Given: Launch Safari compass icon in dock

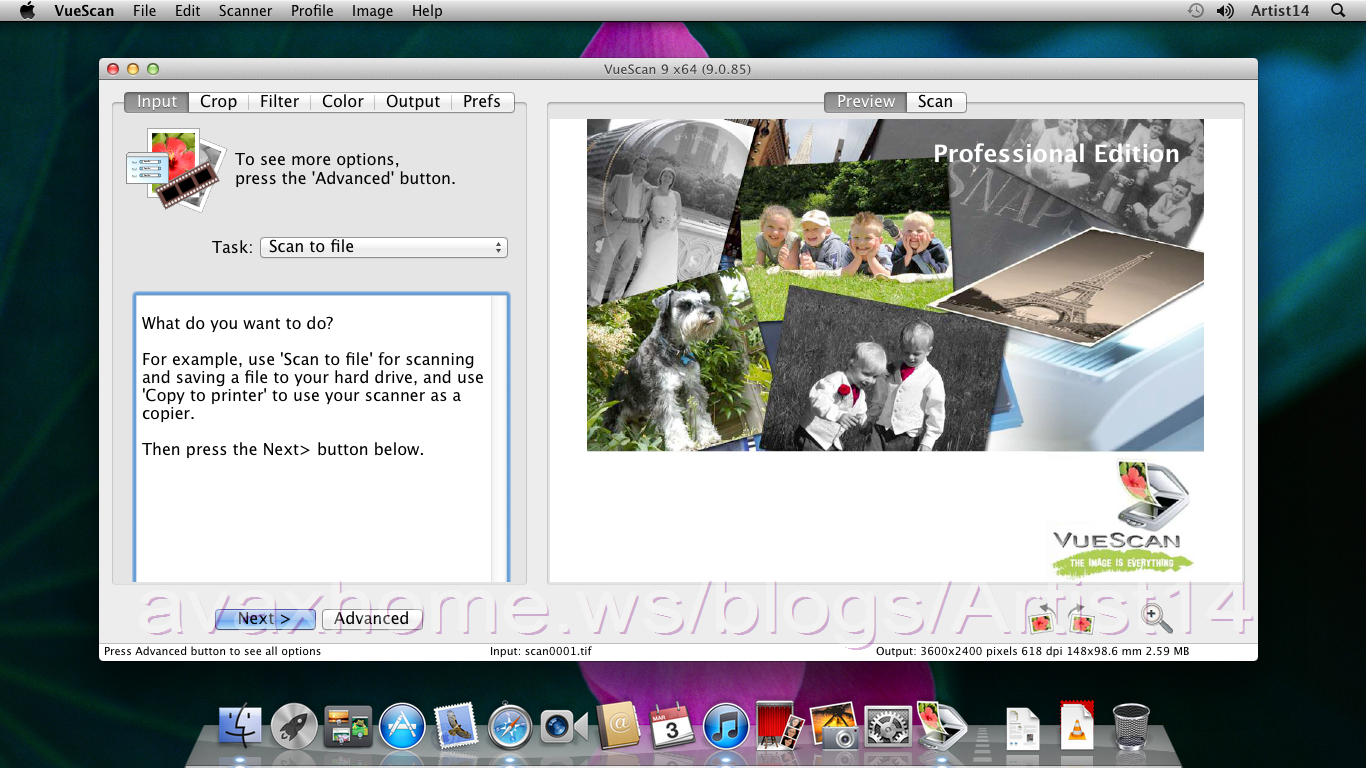Looking at the screenshot, I should [x=510, y=727].
